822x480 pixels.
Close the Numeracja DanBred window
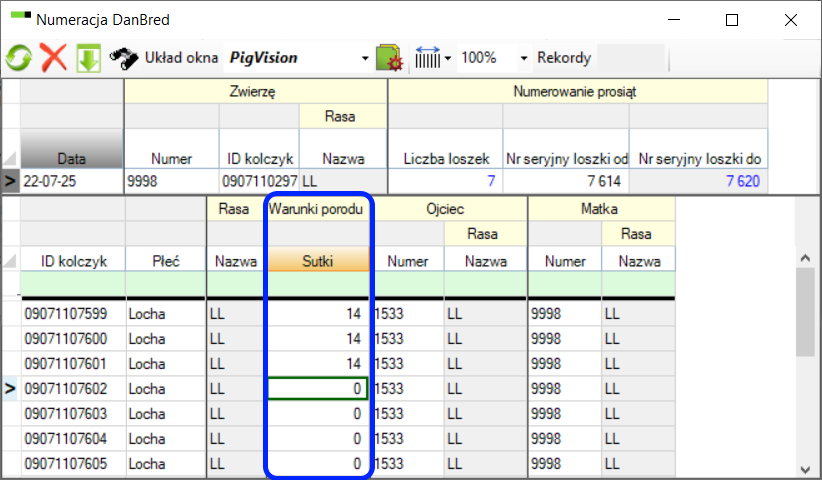coord(791,20)
